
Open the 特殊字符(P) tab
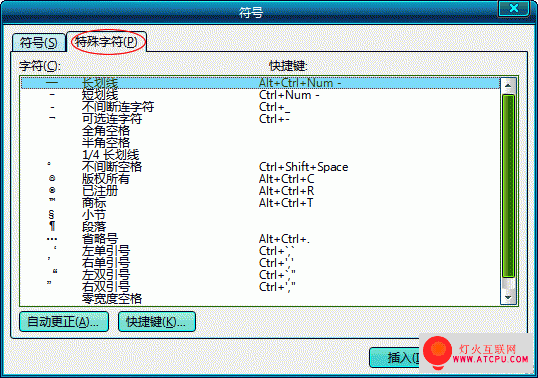pos(107,42)
